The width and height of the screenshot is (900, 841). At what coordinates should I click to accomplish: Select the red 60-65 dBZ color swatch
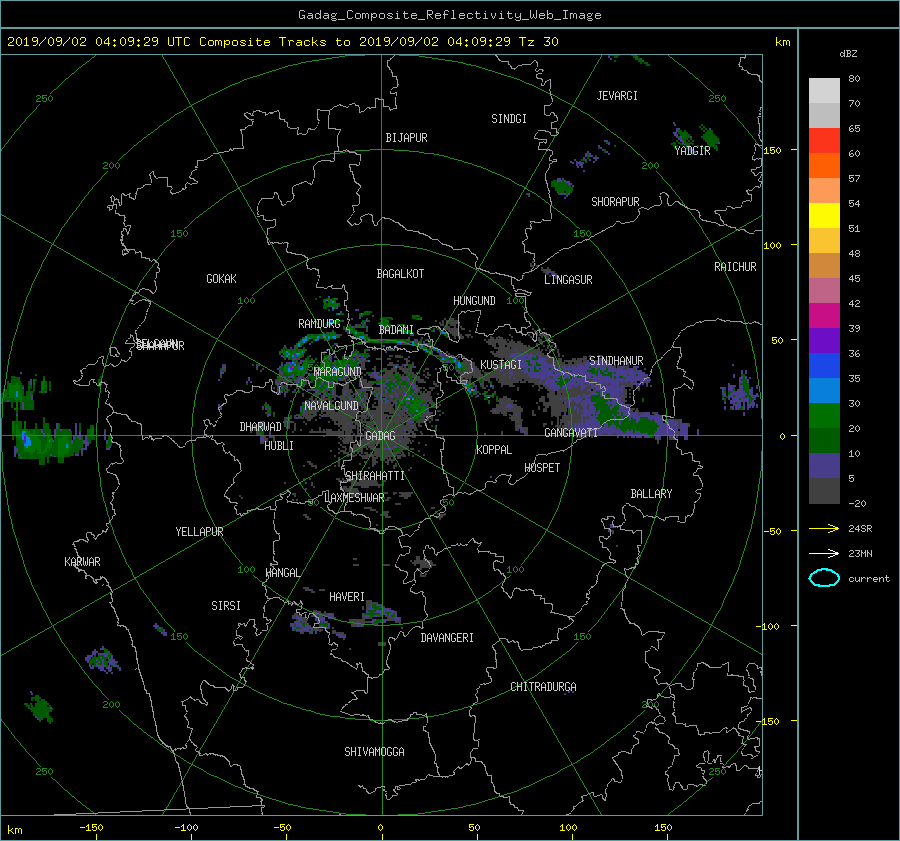(824, 141)
